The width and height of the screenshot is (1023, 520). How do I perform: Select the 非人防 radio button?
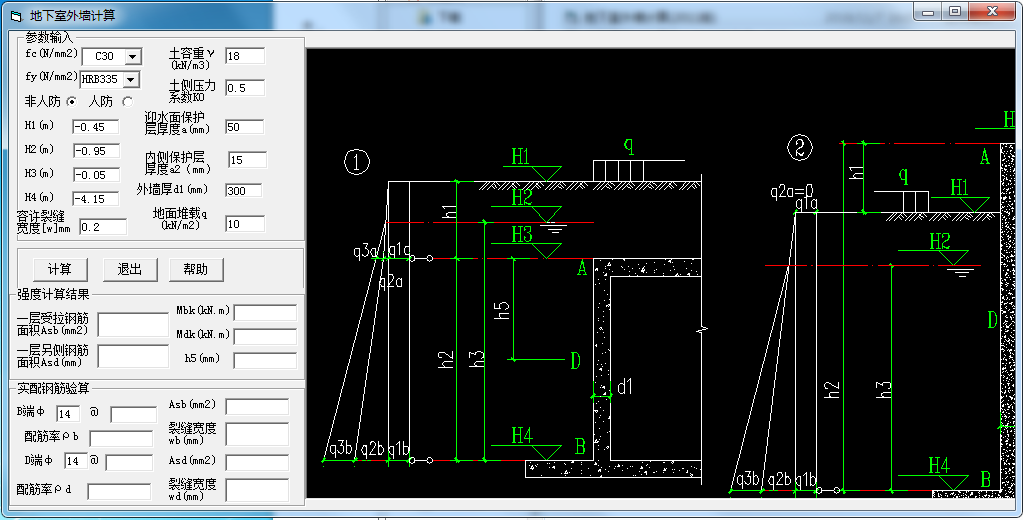(x=71, y=101)
